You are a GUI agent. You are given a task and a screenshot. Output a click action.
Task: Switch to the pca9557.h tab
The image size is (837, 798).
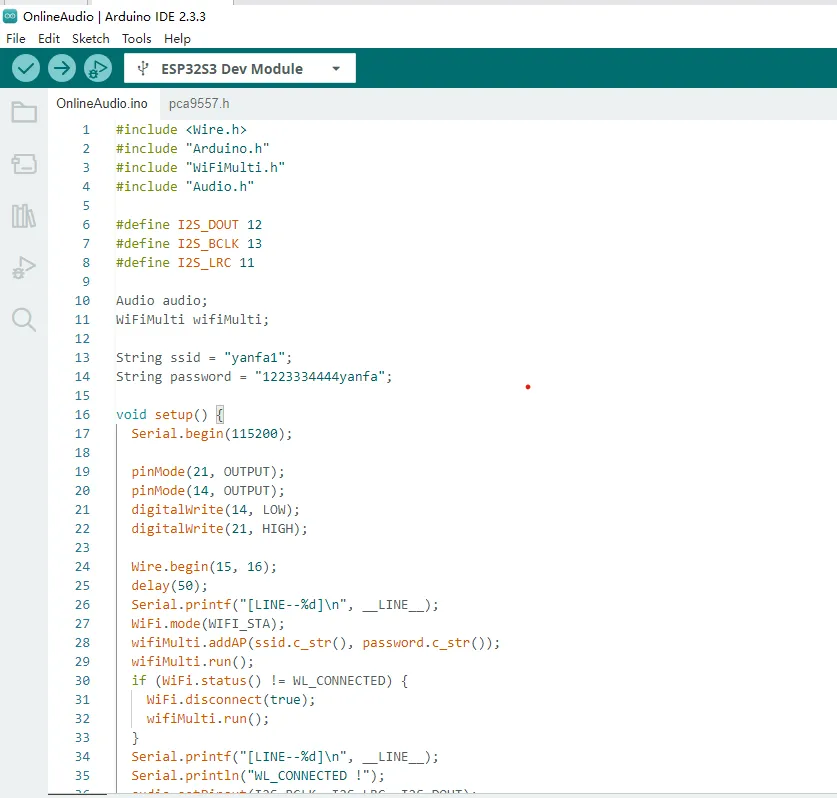pos(199,104)
